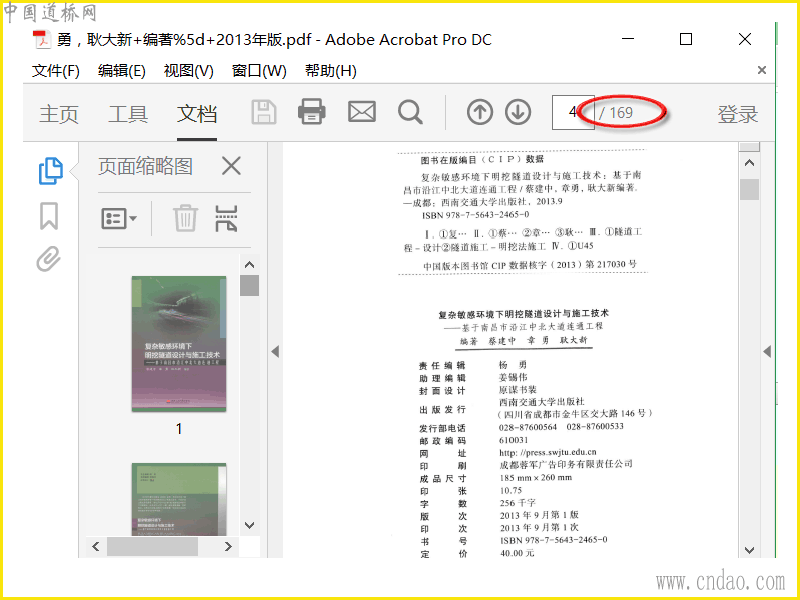This screenshot has width=800, height=600.
Task: Select the second page thumbnail
Action: coord(179,499)
